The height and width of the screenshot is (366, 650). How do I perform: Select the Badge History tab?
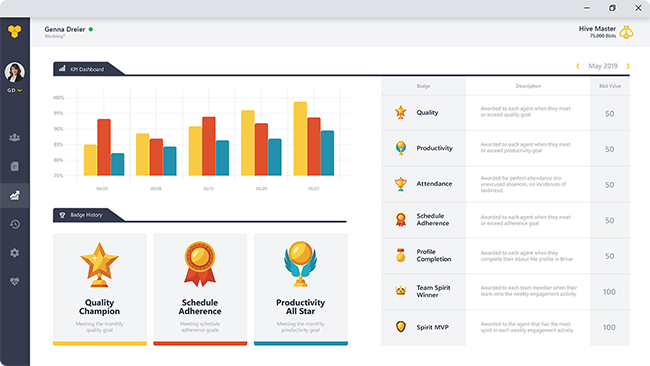pyautogui.click(x=88, y=215)
